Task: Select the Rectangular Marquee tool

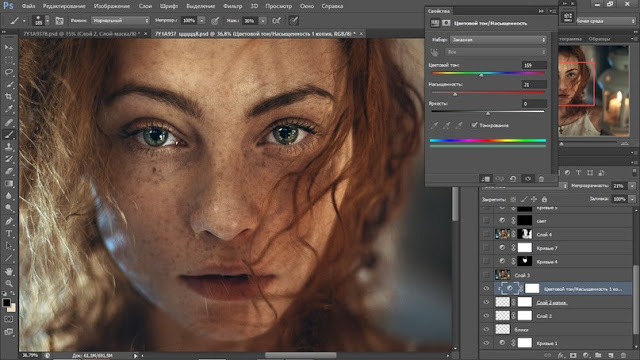Action: [x=9, y=60]
